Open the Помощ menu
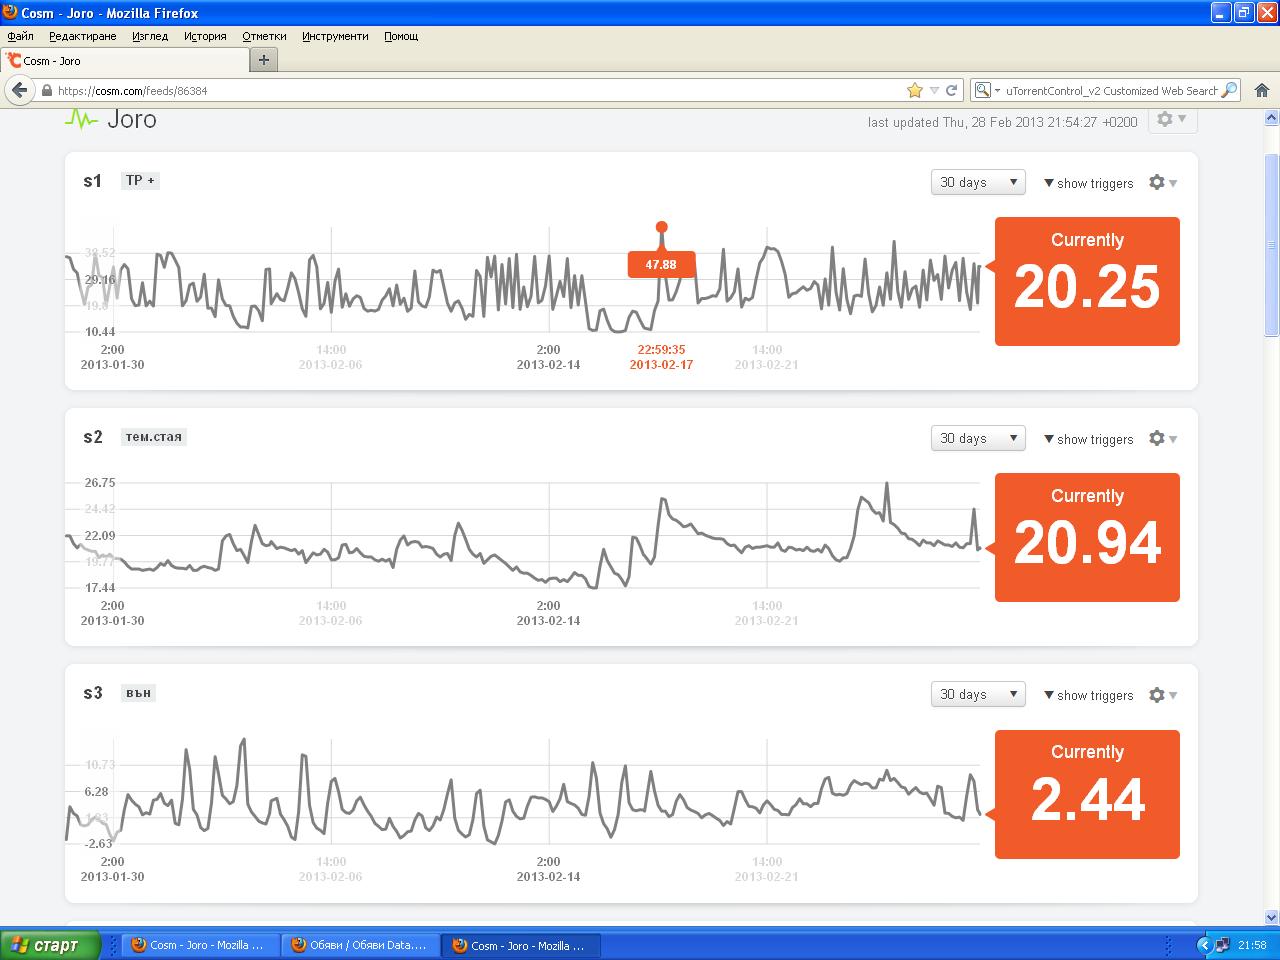Screen dimensions: 1280x960 point(401,36)
